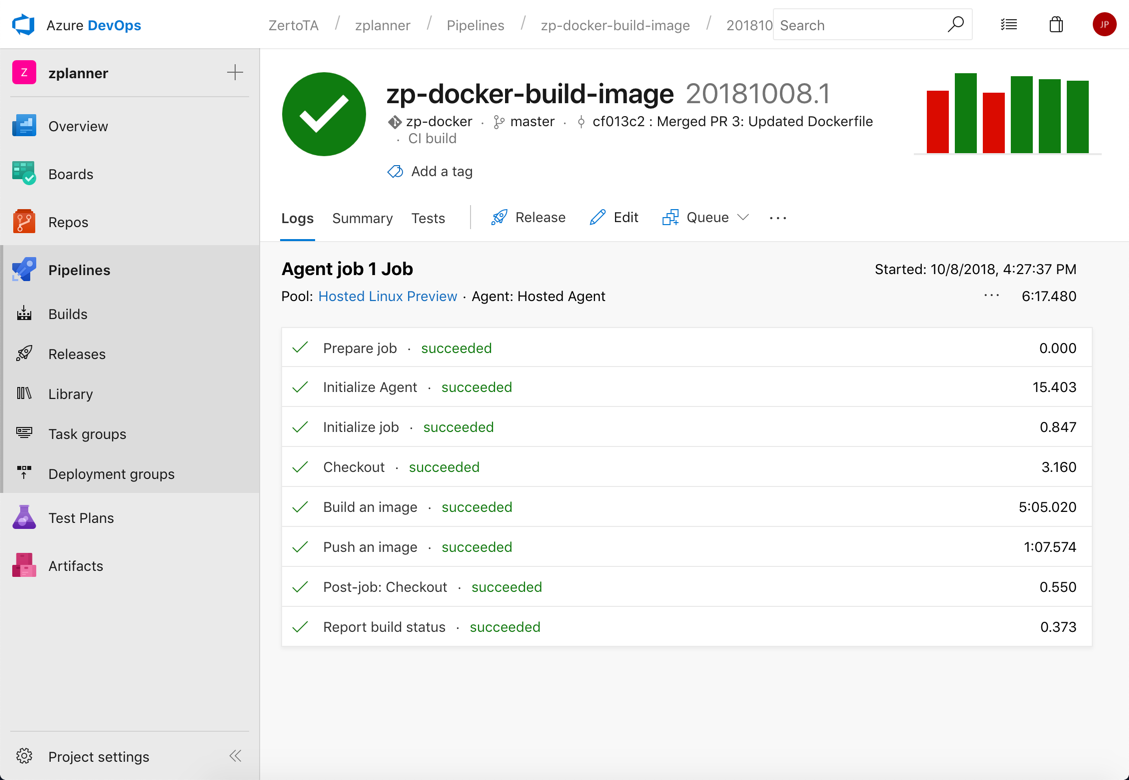
Task: Open the Initialize job log row
Action: tap(687, 427)
